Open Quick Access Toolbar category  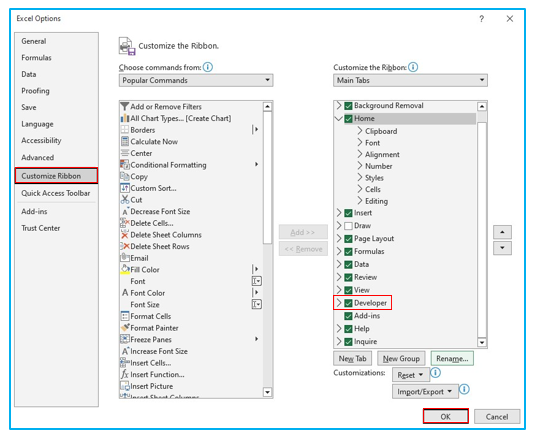[x=55, y=193]
